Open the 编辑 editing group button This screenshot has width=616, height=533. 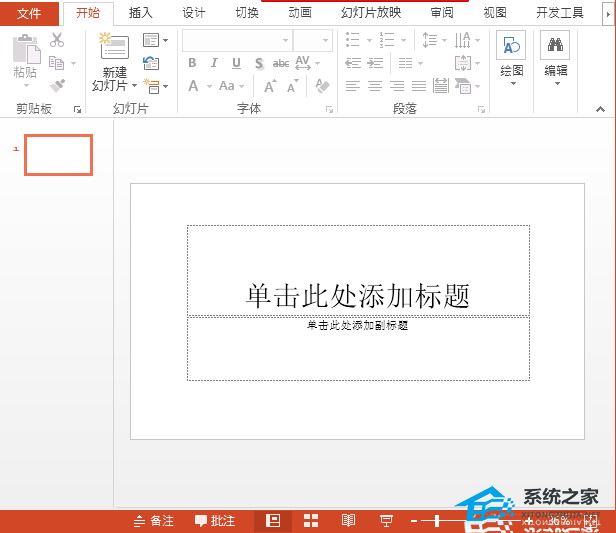pos(556,58)
